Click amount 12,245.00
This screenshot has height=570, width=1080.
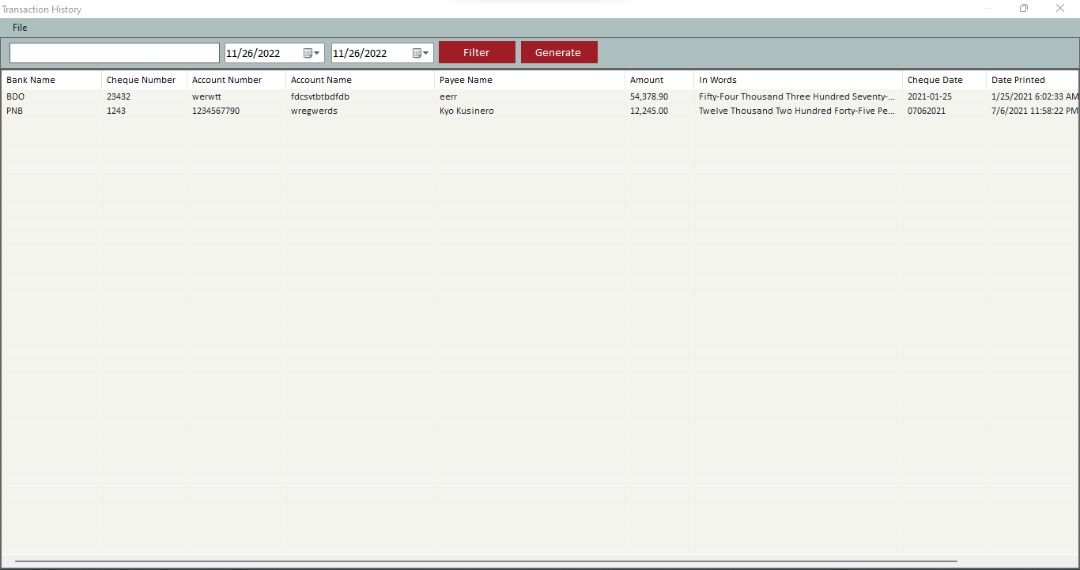pyautogui.click(x=649, y=111)
